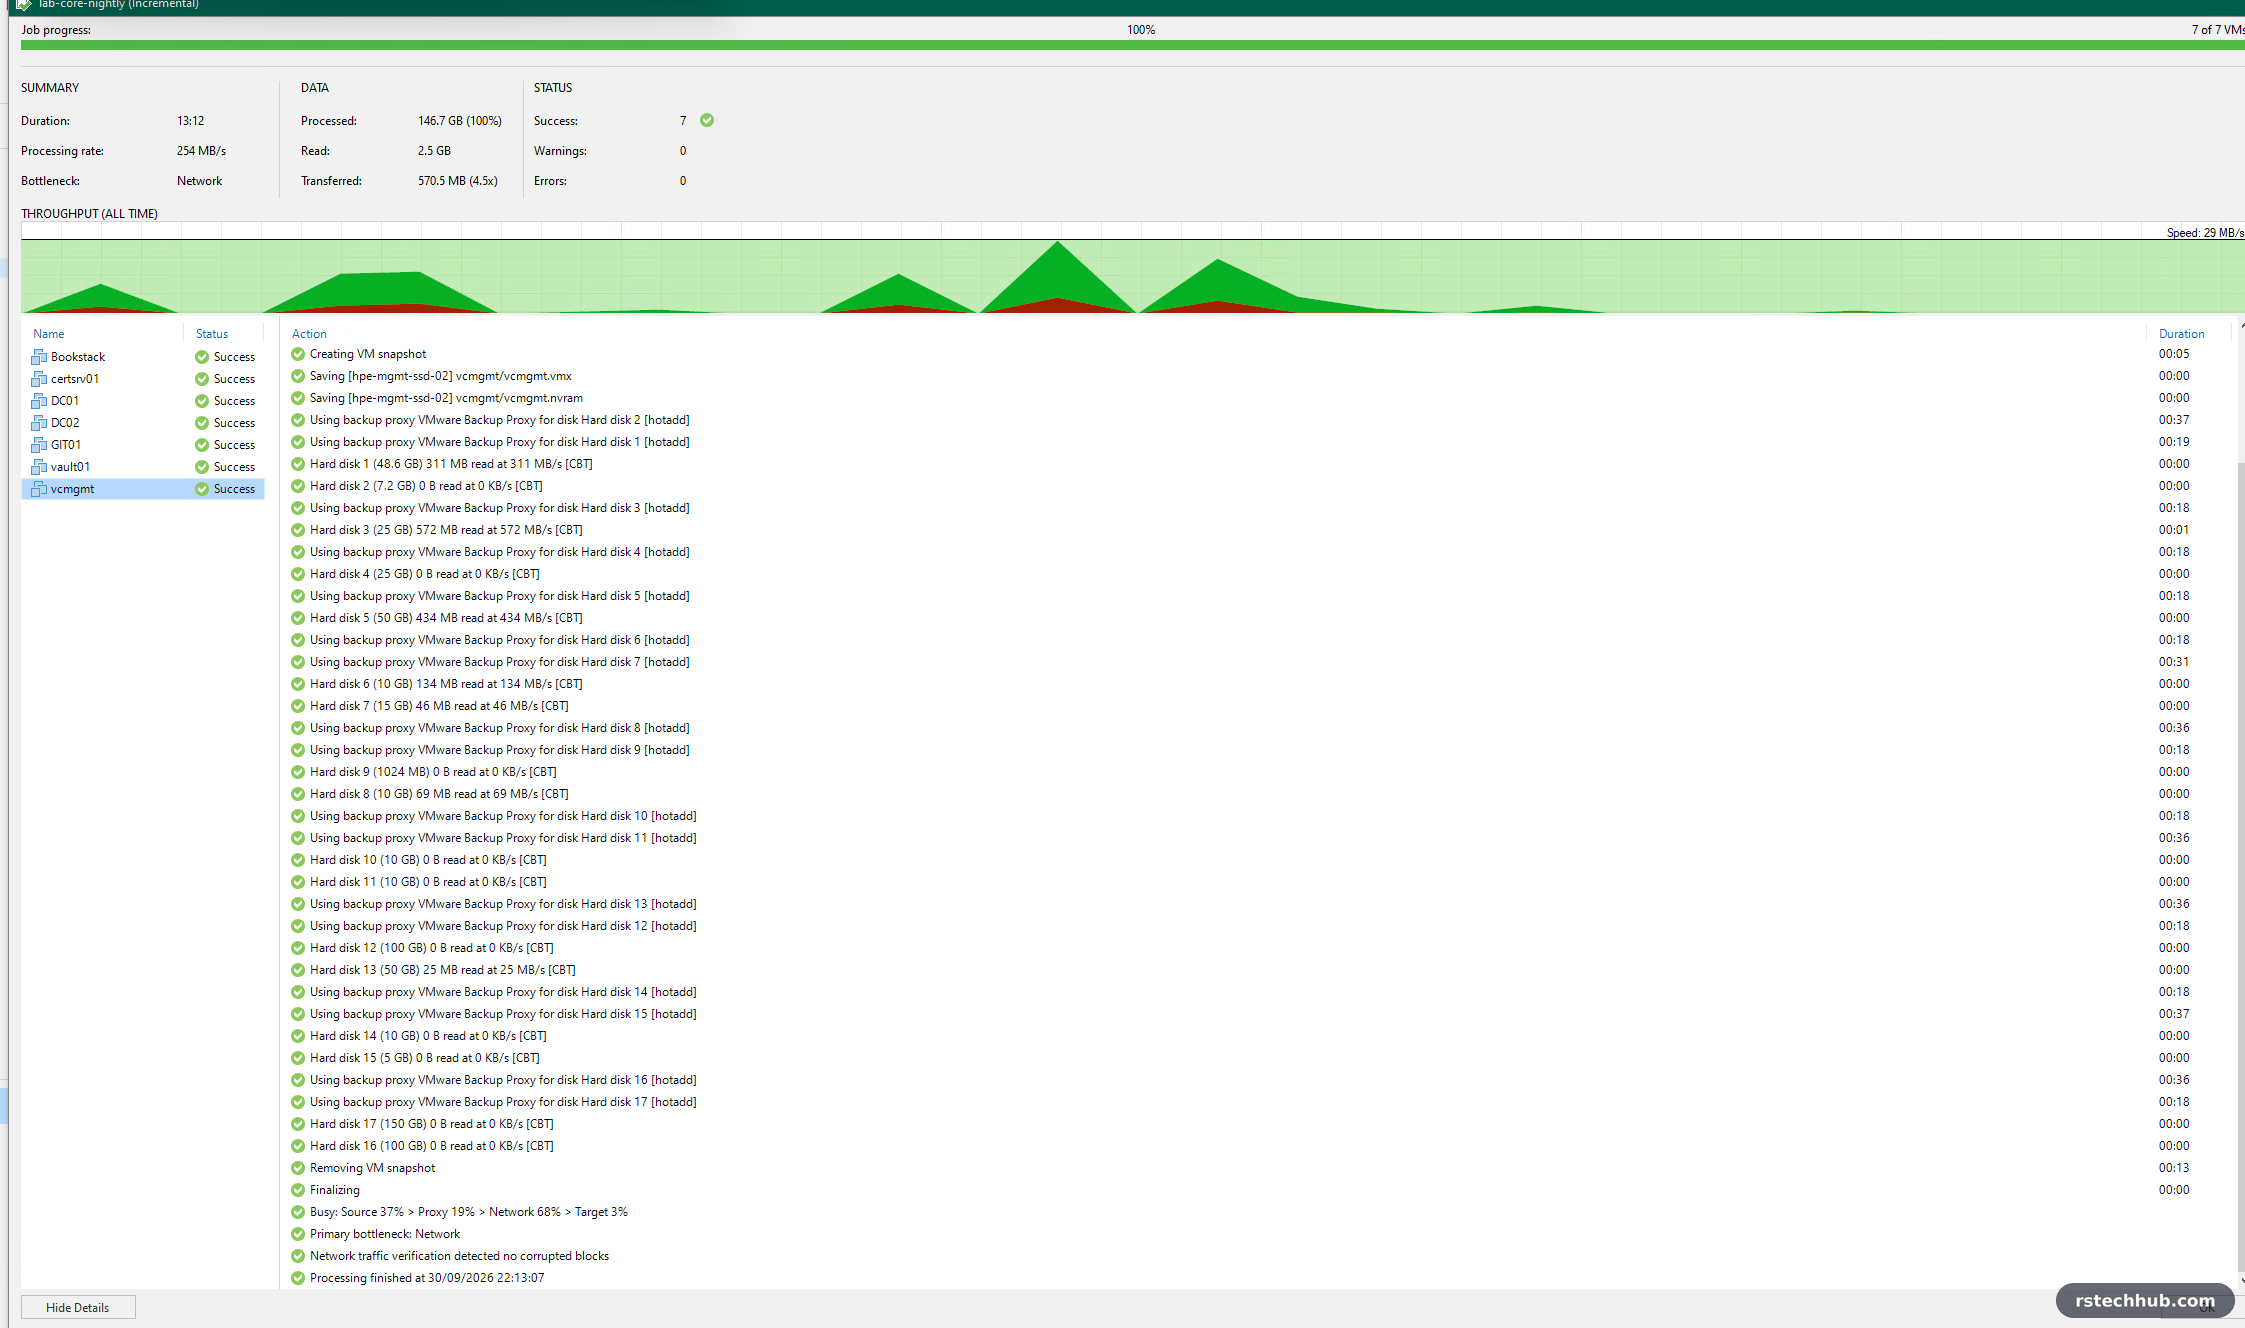This screenshot has height=1328, width=2245.
Task: Click lab-core-nightly job icon in title bar
Action: pos(24,5)
